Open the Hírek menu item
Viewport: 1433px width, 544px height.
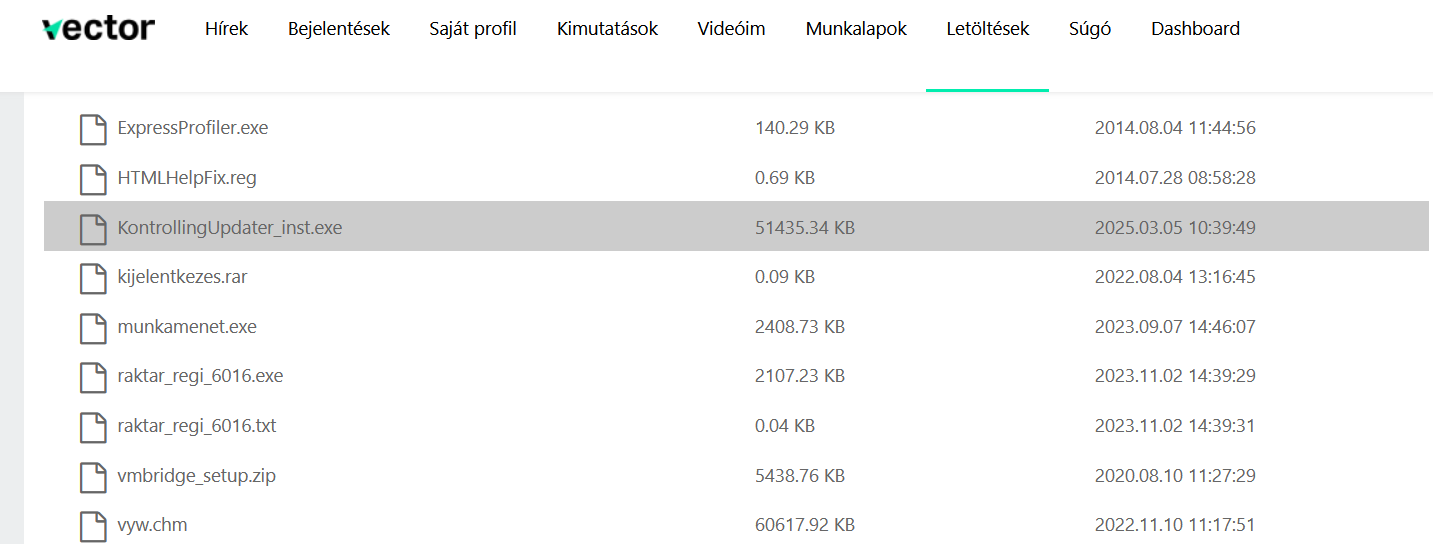click(226, 29)
